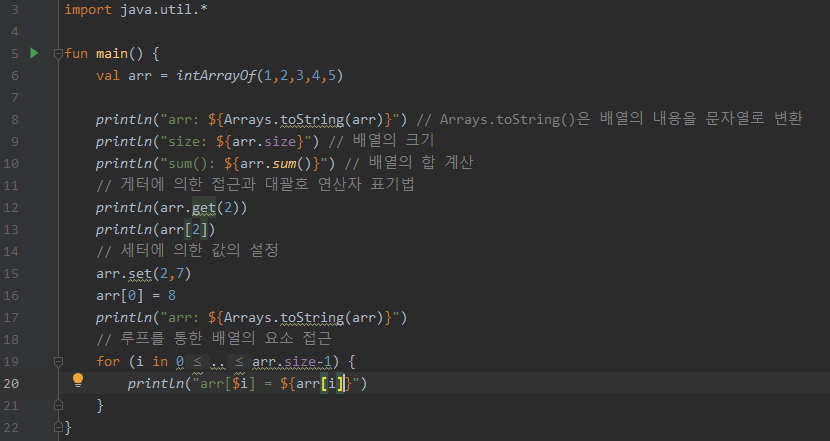This screenshot has height=441, width=830.
Task: Collapse the fun main() fold marker
Action: pos(58,53)
